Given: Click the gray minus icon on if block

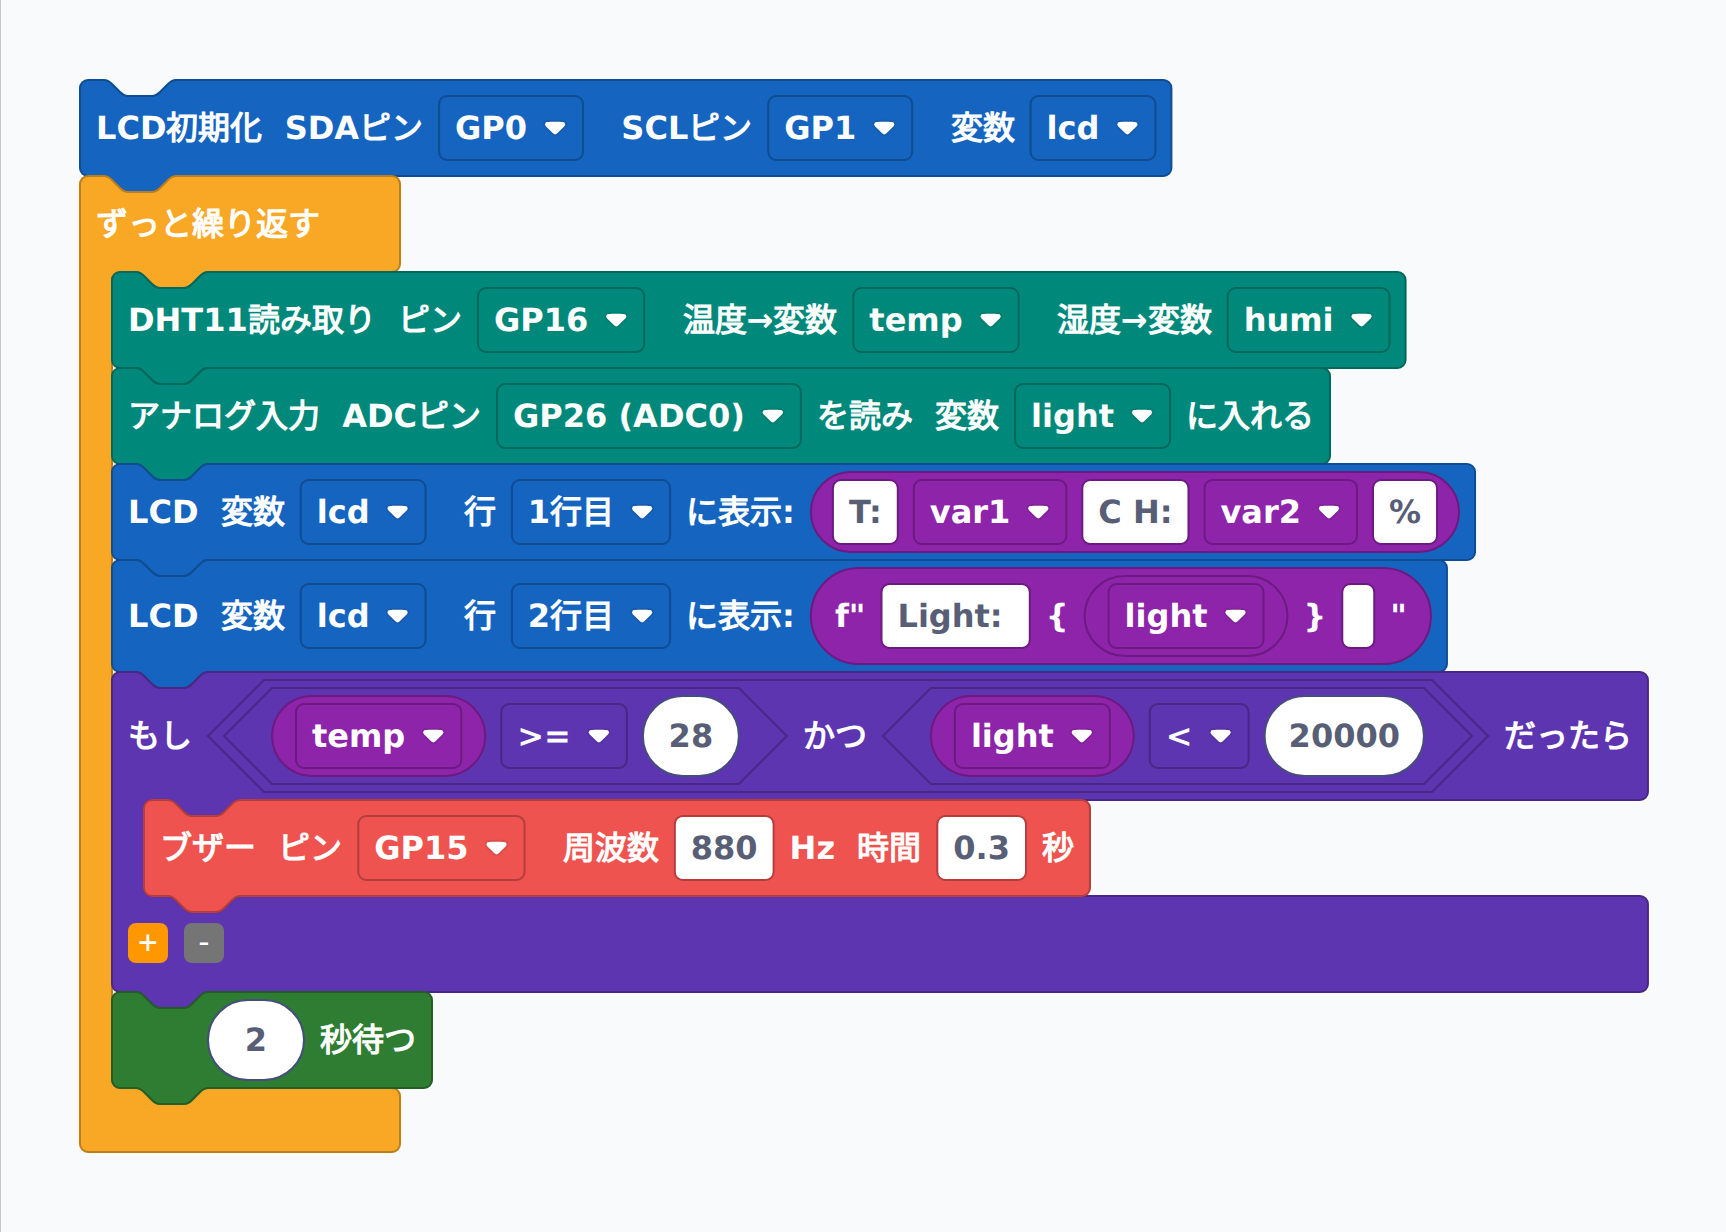Looking at the screenshot, I should coord(204,943).
